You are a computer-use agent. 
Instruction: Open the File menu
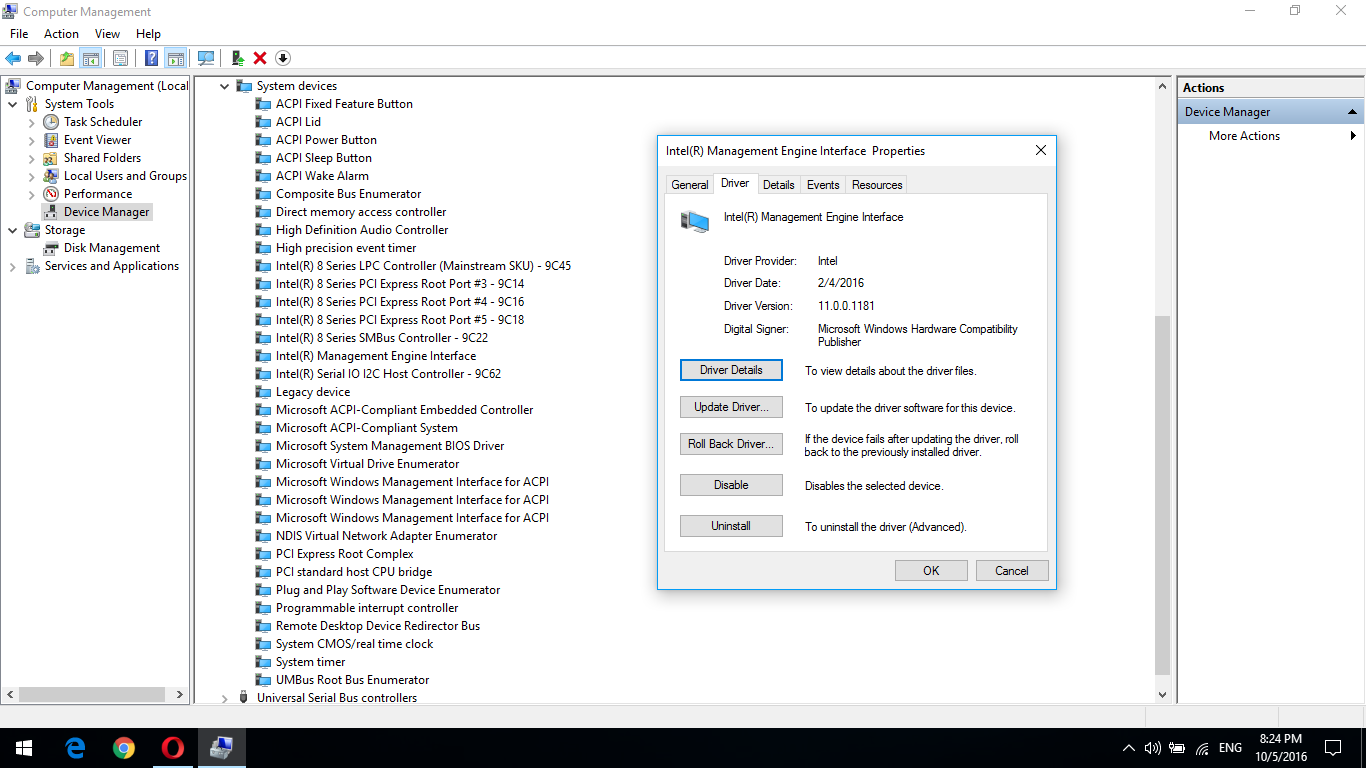[x=19, y=34]
